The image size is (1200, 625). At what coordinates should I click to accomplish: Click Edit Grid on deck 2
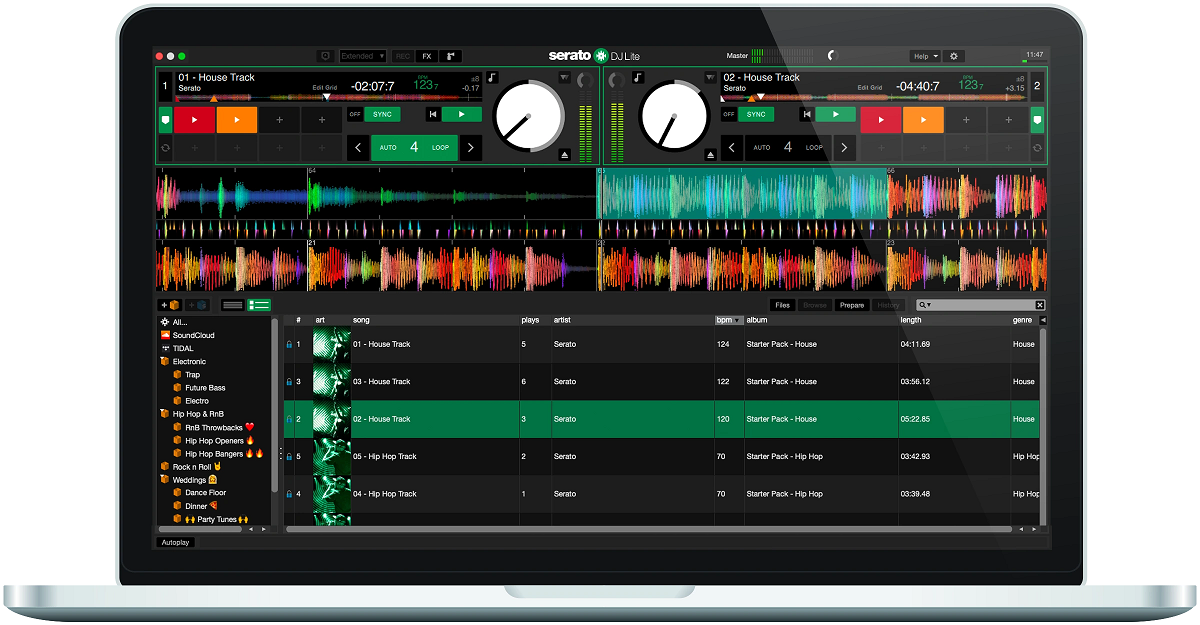tap(870, 88)
